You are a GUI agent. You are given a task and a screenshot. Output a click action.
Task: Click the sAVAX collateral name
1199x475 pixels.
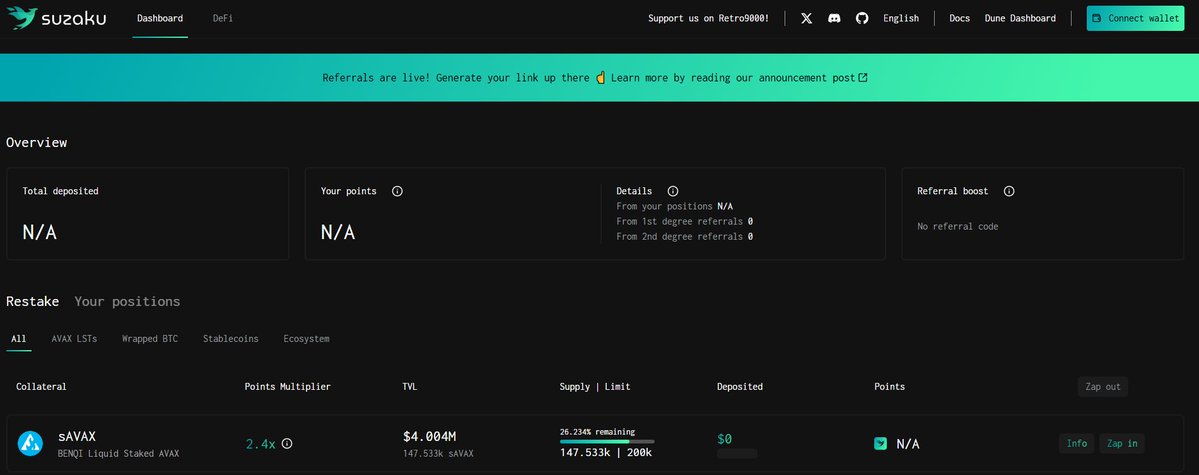coord(76,437)
